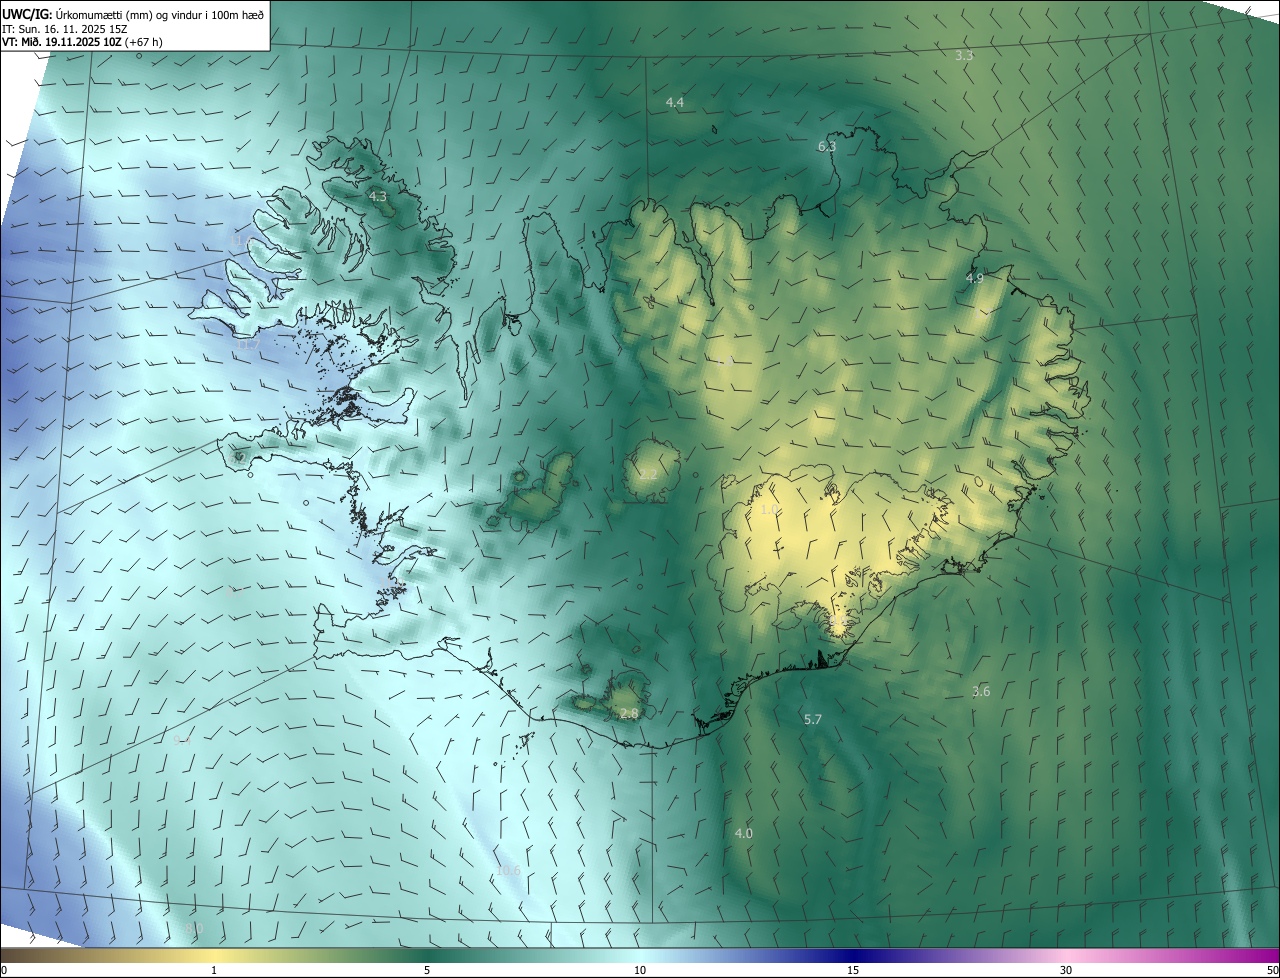Click the 4.4 precipitation value label
This screenshot has width=1280, height=978.
pyautogui.click(x=675, y=103)
